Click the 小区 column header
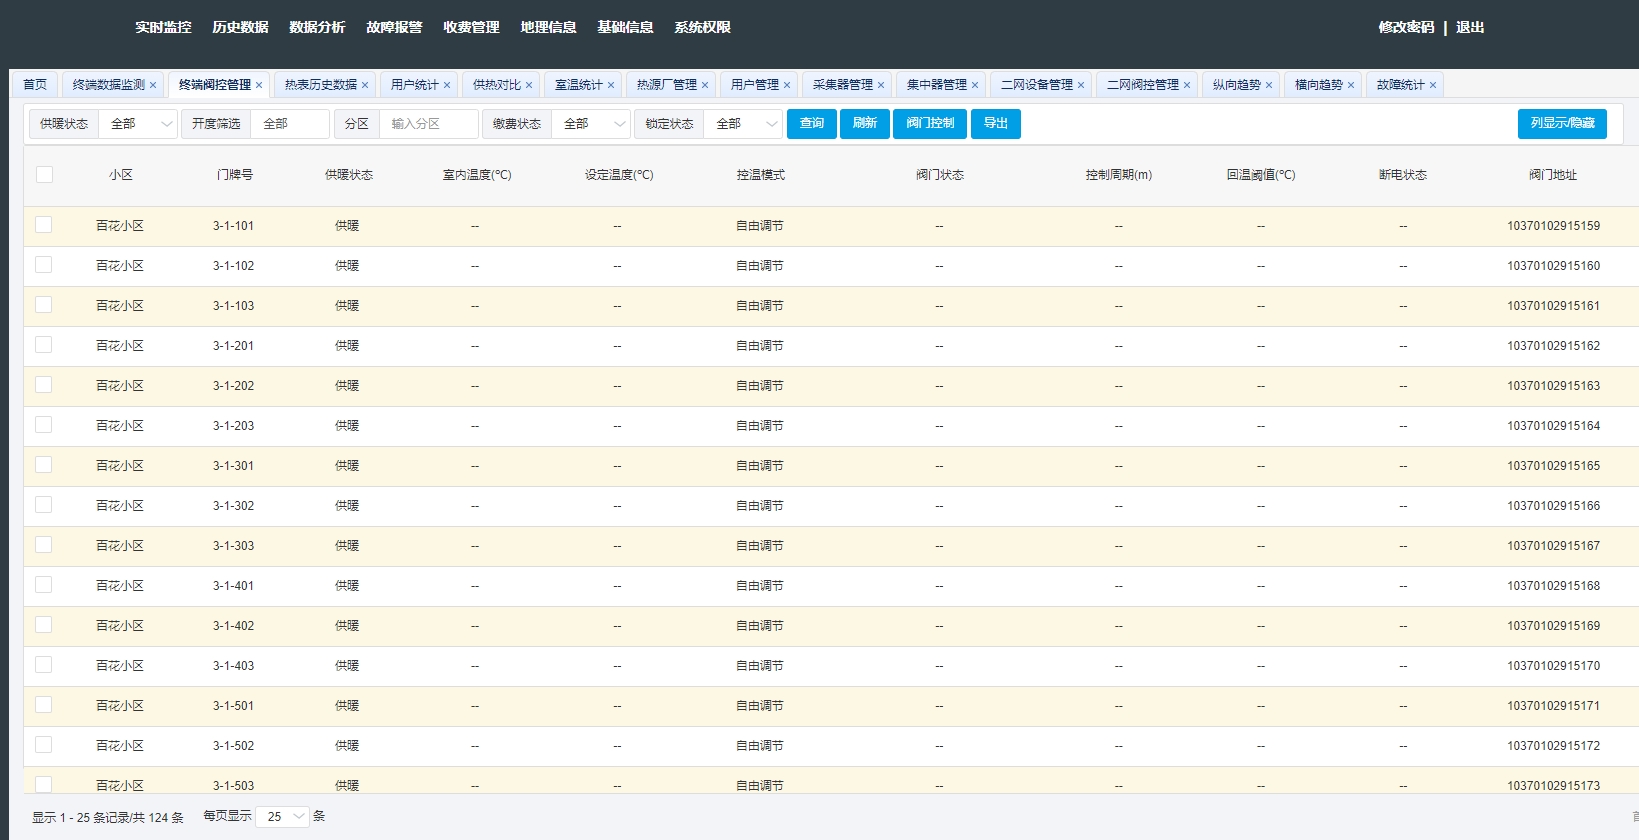1639x840 pixels. [121, 175]
